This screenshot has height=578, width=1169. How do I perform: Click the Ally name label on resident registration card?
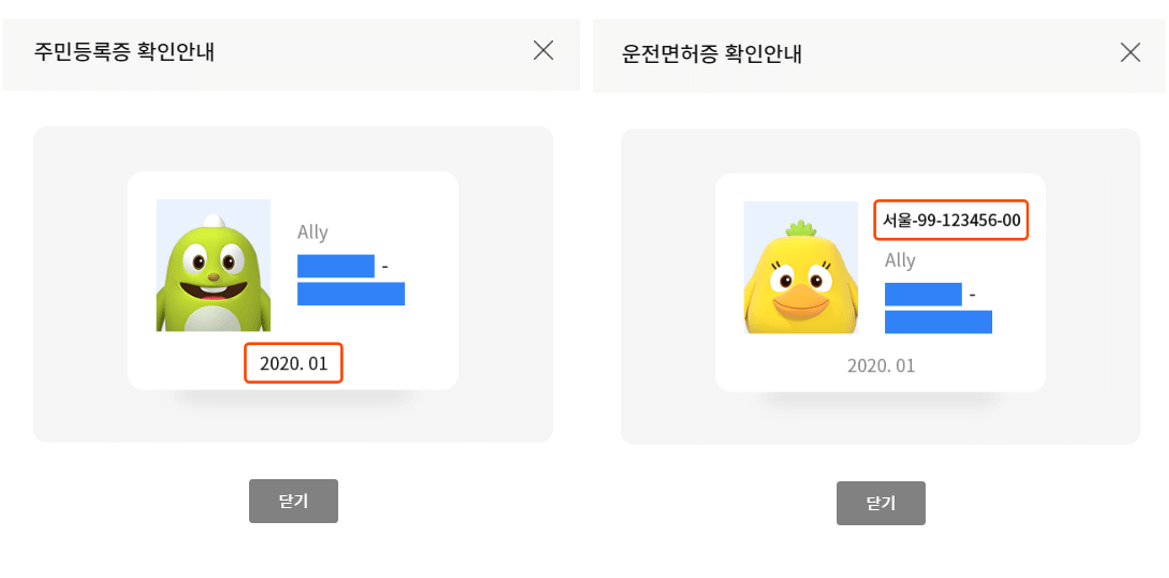(313, 232)
